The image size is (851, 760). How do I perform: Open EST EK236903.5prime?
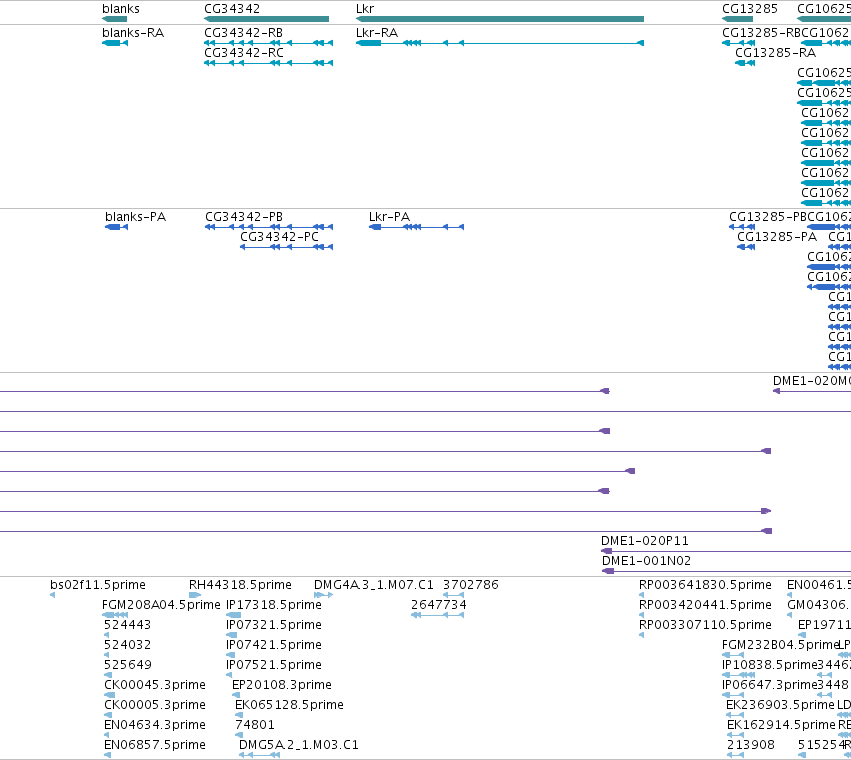[x=735, y=715]
